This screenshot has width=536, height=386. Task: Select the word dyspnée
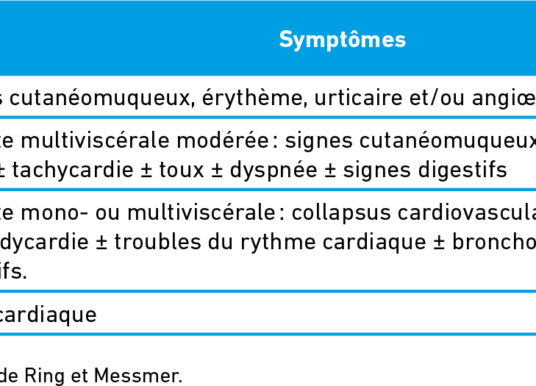pos(273,170)
